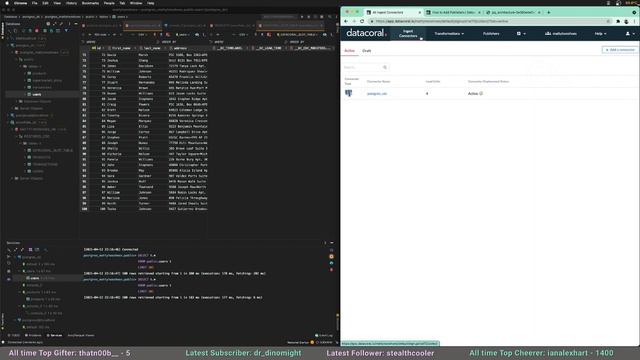
Task: Hide the Services panel with minus icon
Action: pyautogui.click(x=331, y=243)
